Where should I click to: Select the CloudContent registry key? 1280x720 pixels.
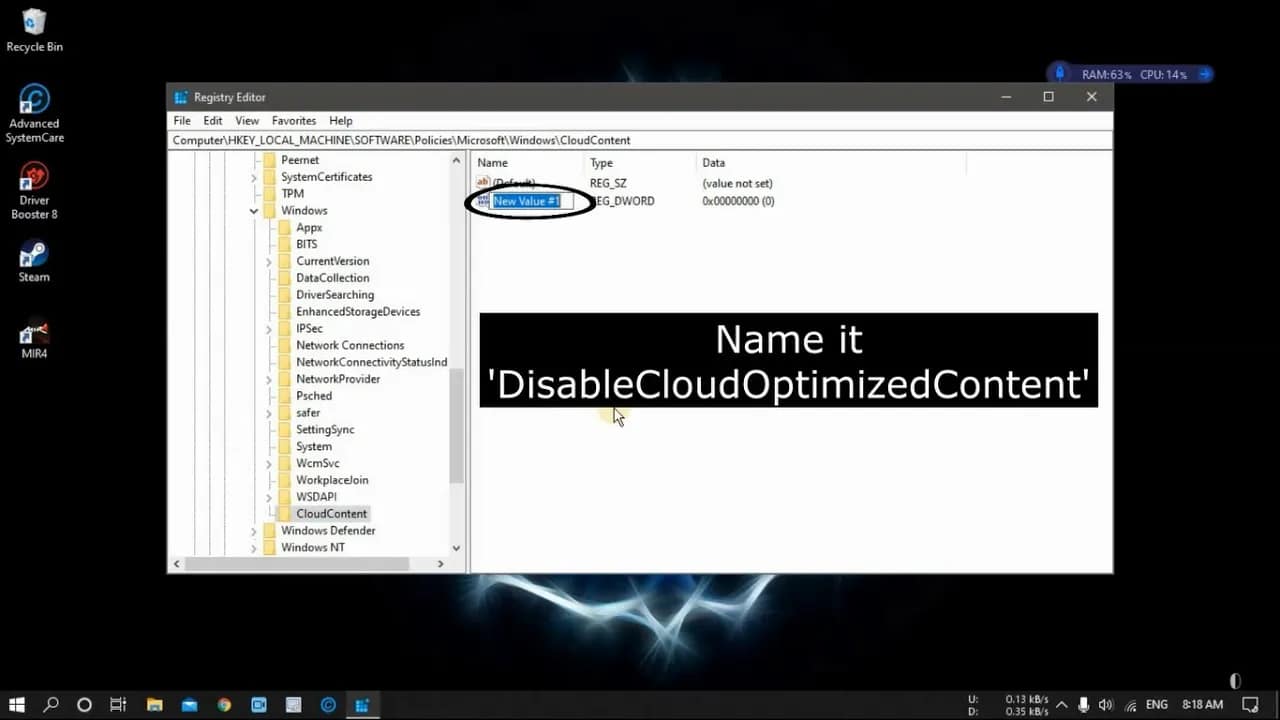click(331, 513)
